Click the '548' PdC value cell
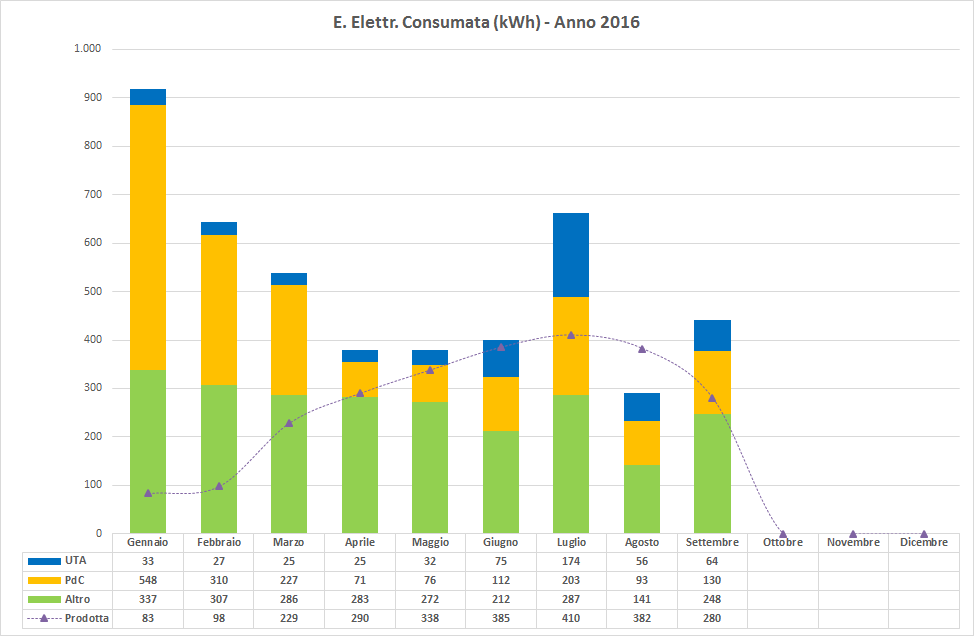 [x=148, y=580]
